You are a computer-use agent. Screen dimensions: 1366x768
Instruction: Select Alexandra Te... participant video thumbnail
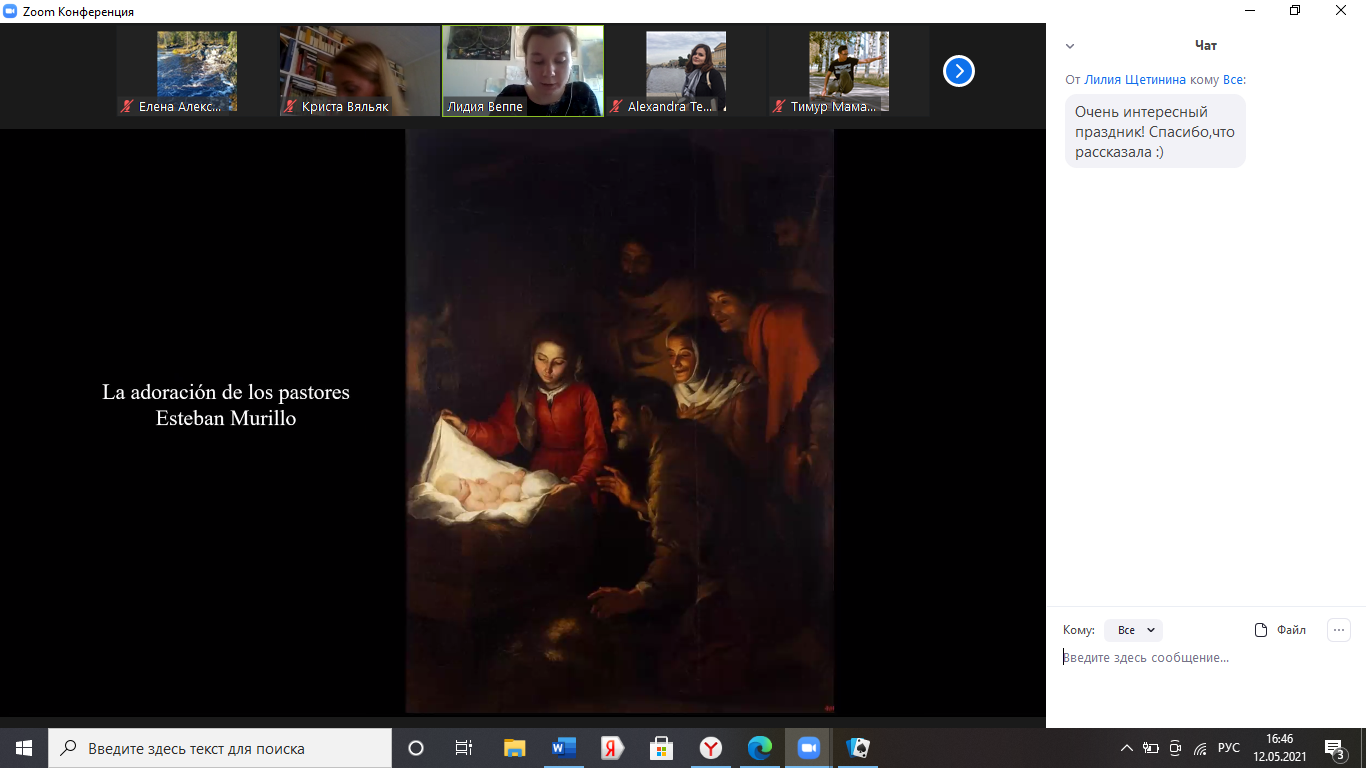tap(686, 71)
